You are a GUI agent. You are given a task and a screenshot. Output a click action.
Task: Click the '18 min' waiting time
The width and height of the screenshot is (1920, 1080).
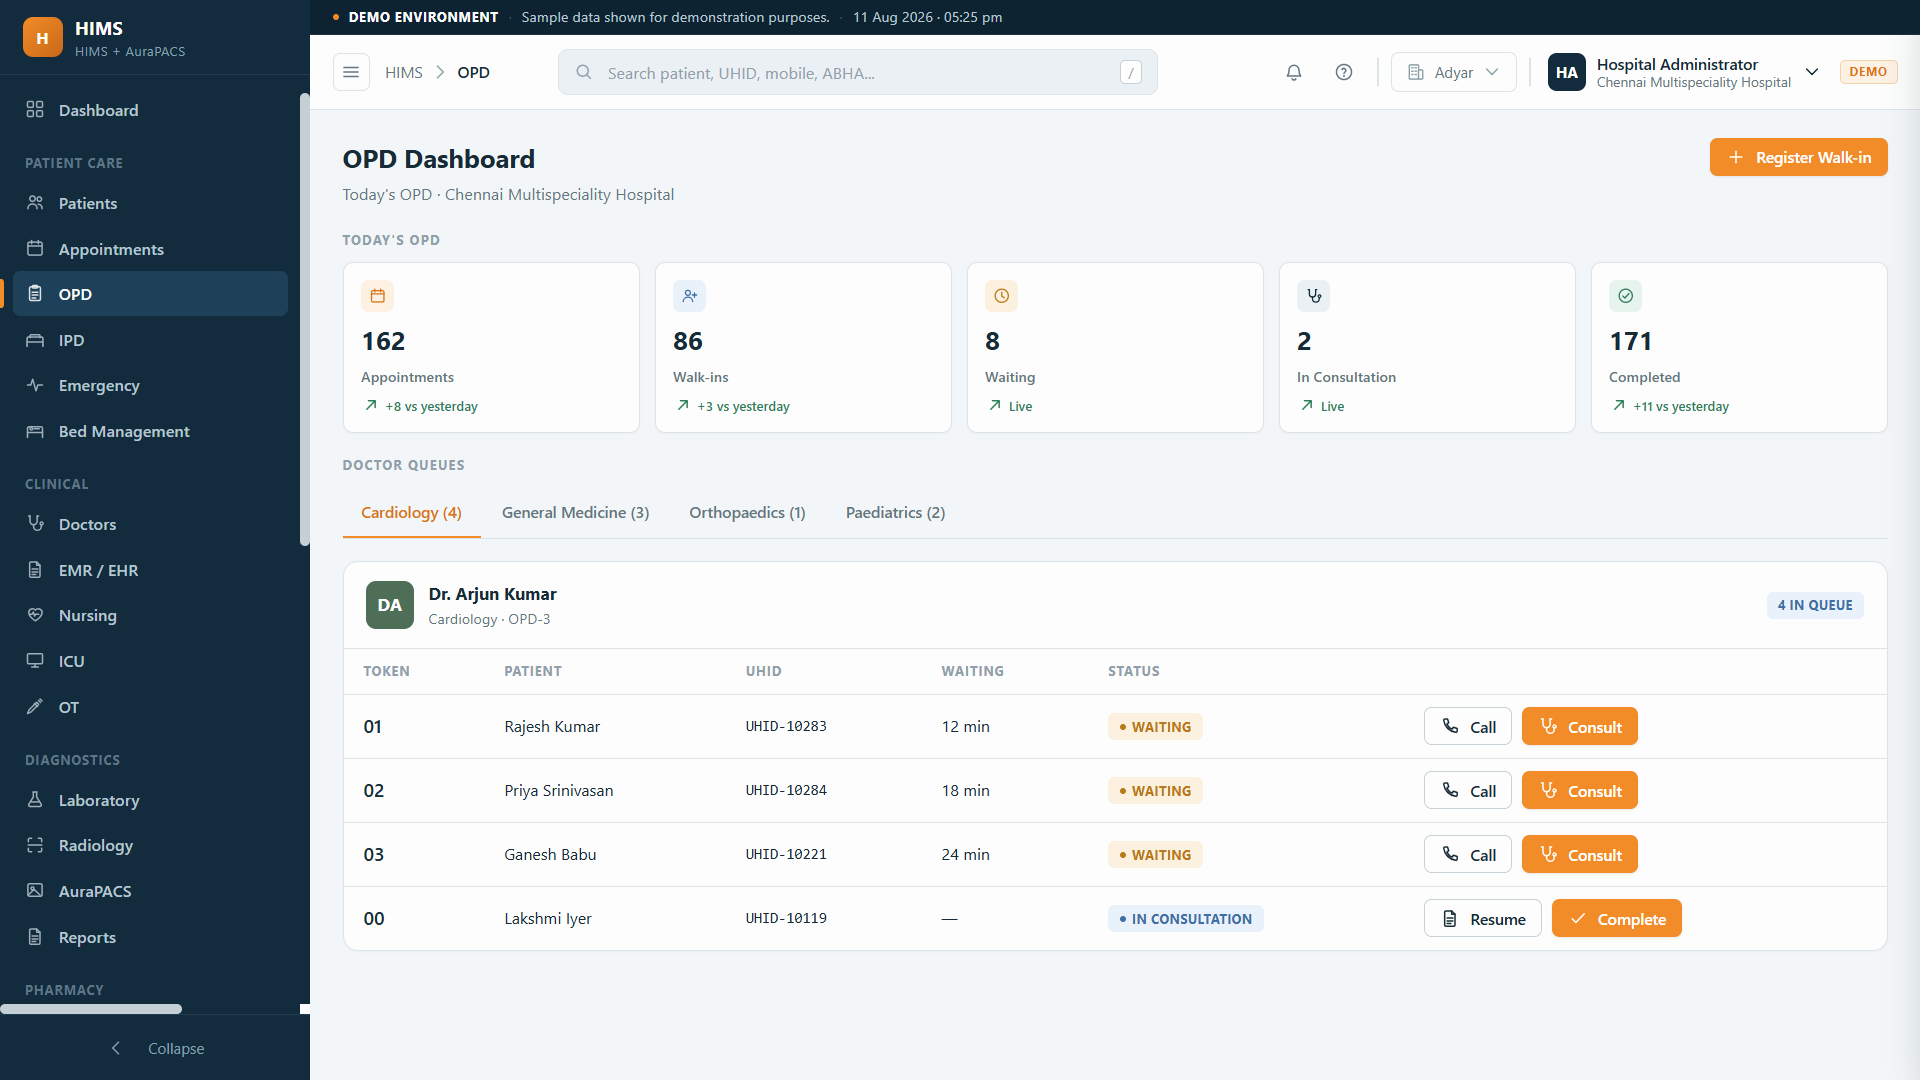pos(965,791)
